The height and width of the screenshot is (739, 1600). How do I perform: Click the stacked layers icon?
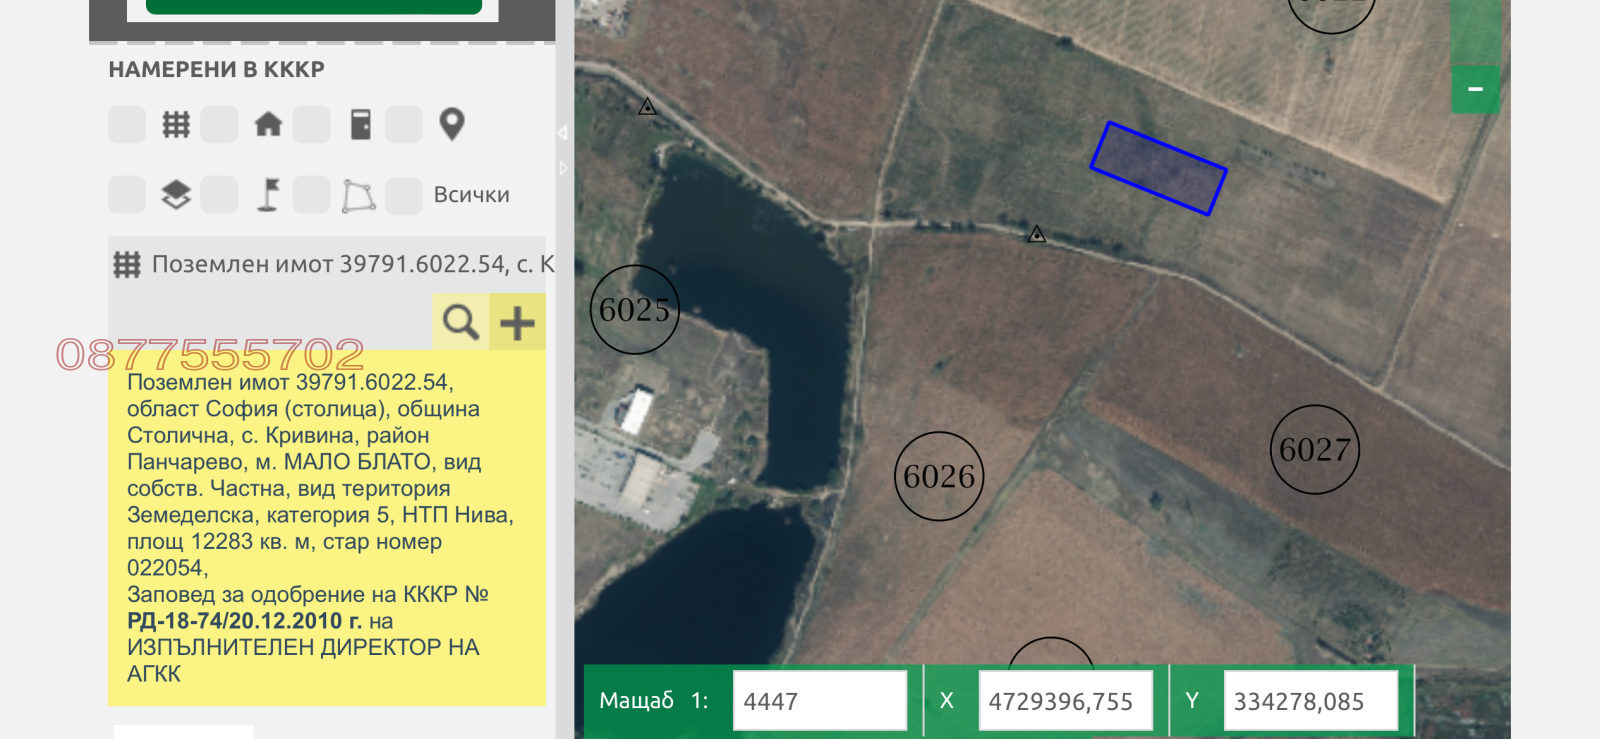[176, 195]
